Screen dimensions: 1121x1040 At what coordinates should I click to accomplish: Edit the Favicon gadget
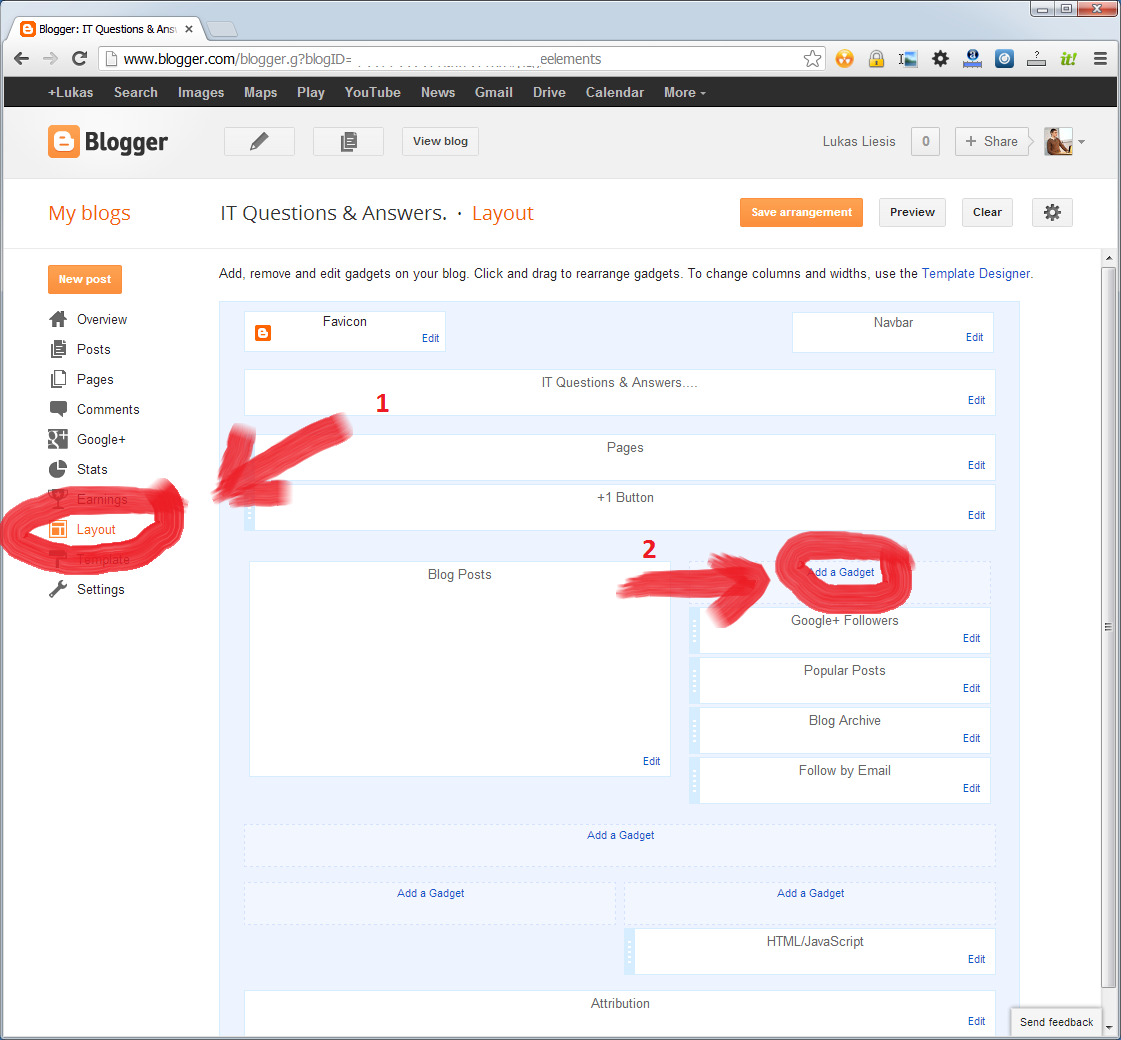(430, 338)
